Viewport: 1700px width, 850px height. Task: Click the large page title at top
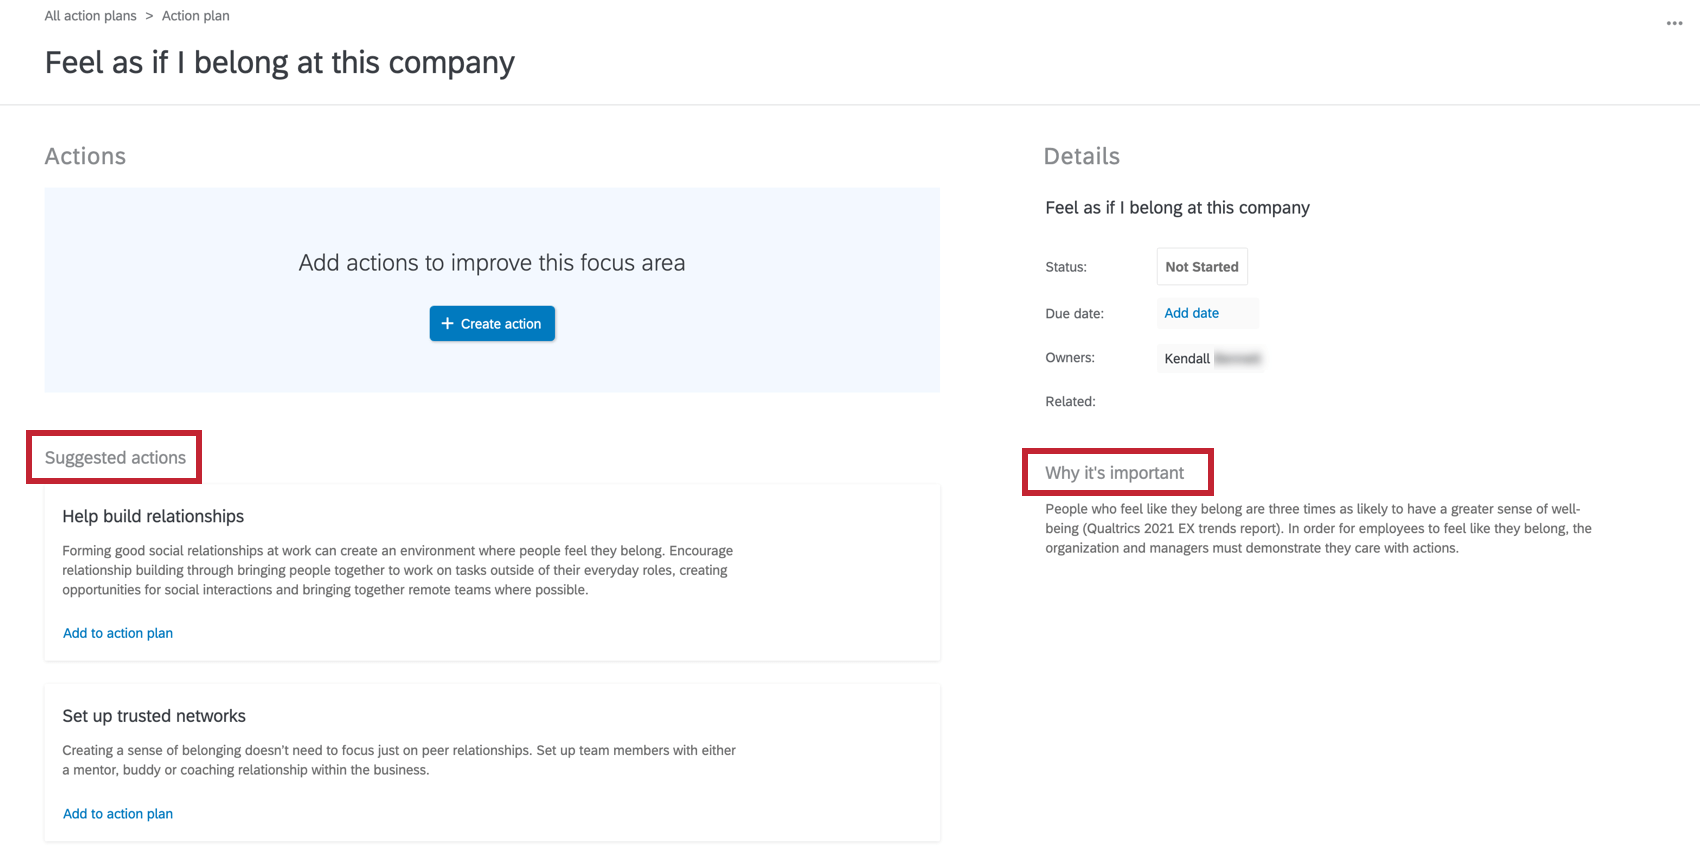[x=279, y=63]
